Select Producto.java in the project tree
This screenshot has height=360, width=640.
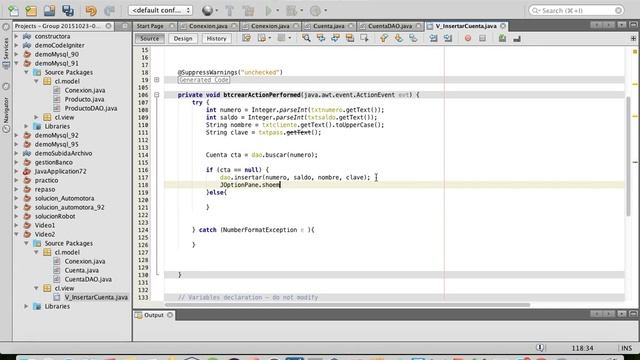(x=84, y=99)
